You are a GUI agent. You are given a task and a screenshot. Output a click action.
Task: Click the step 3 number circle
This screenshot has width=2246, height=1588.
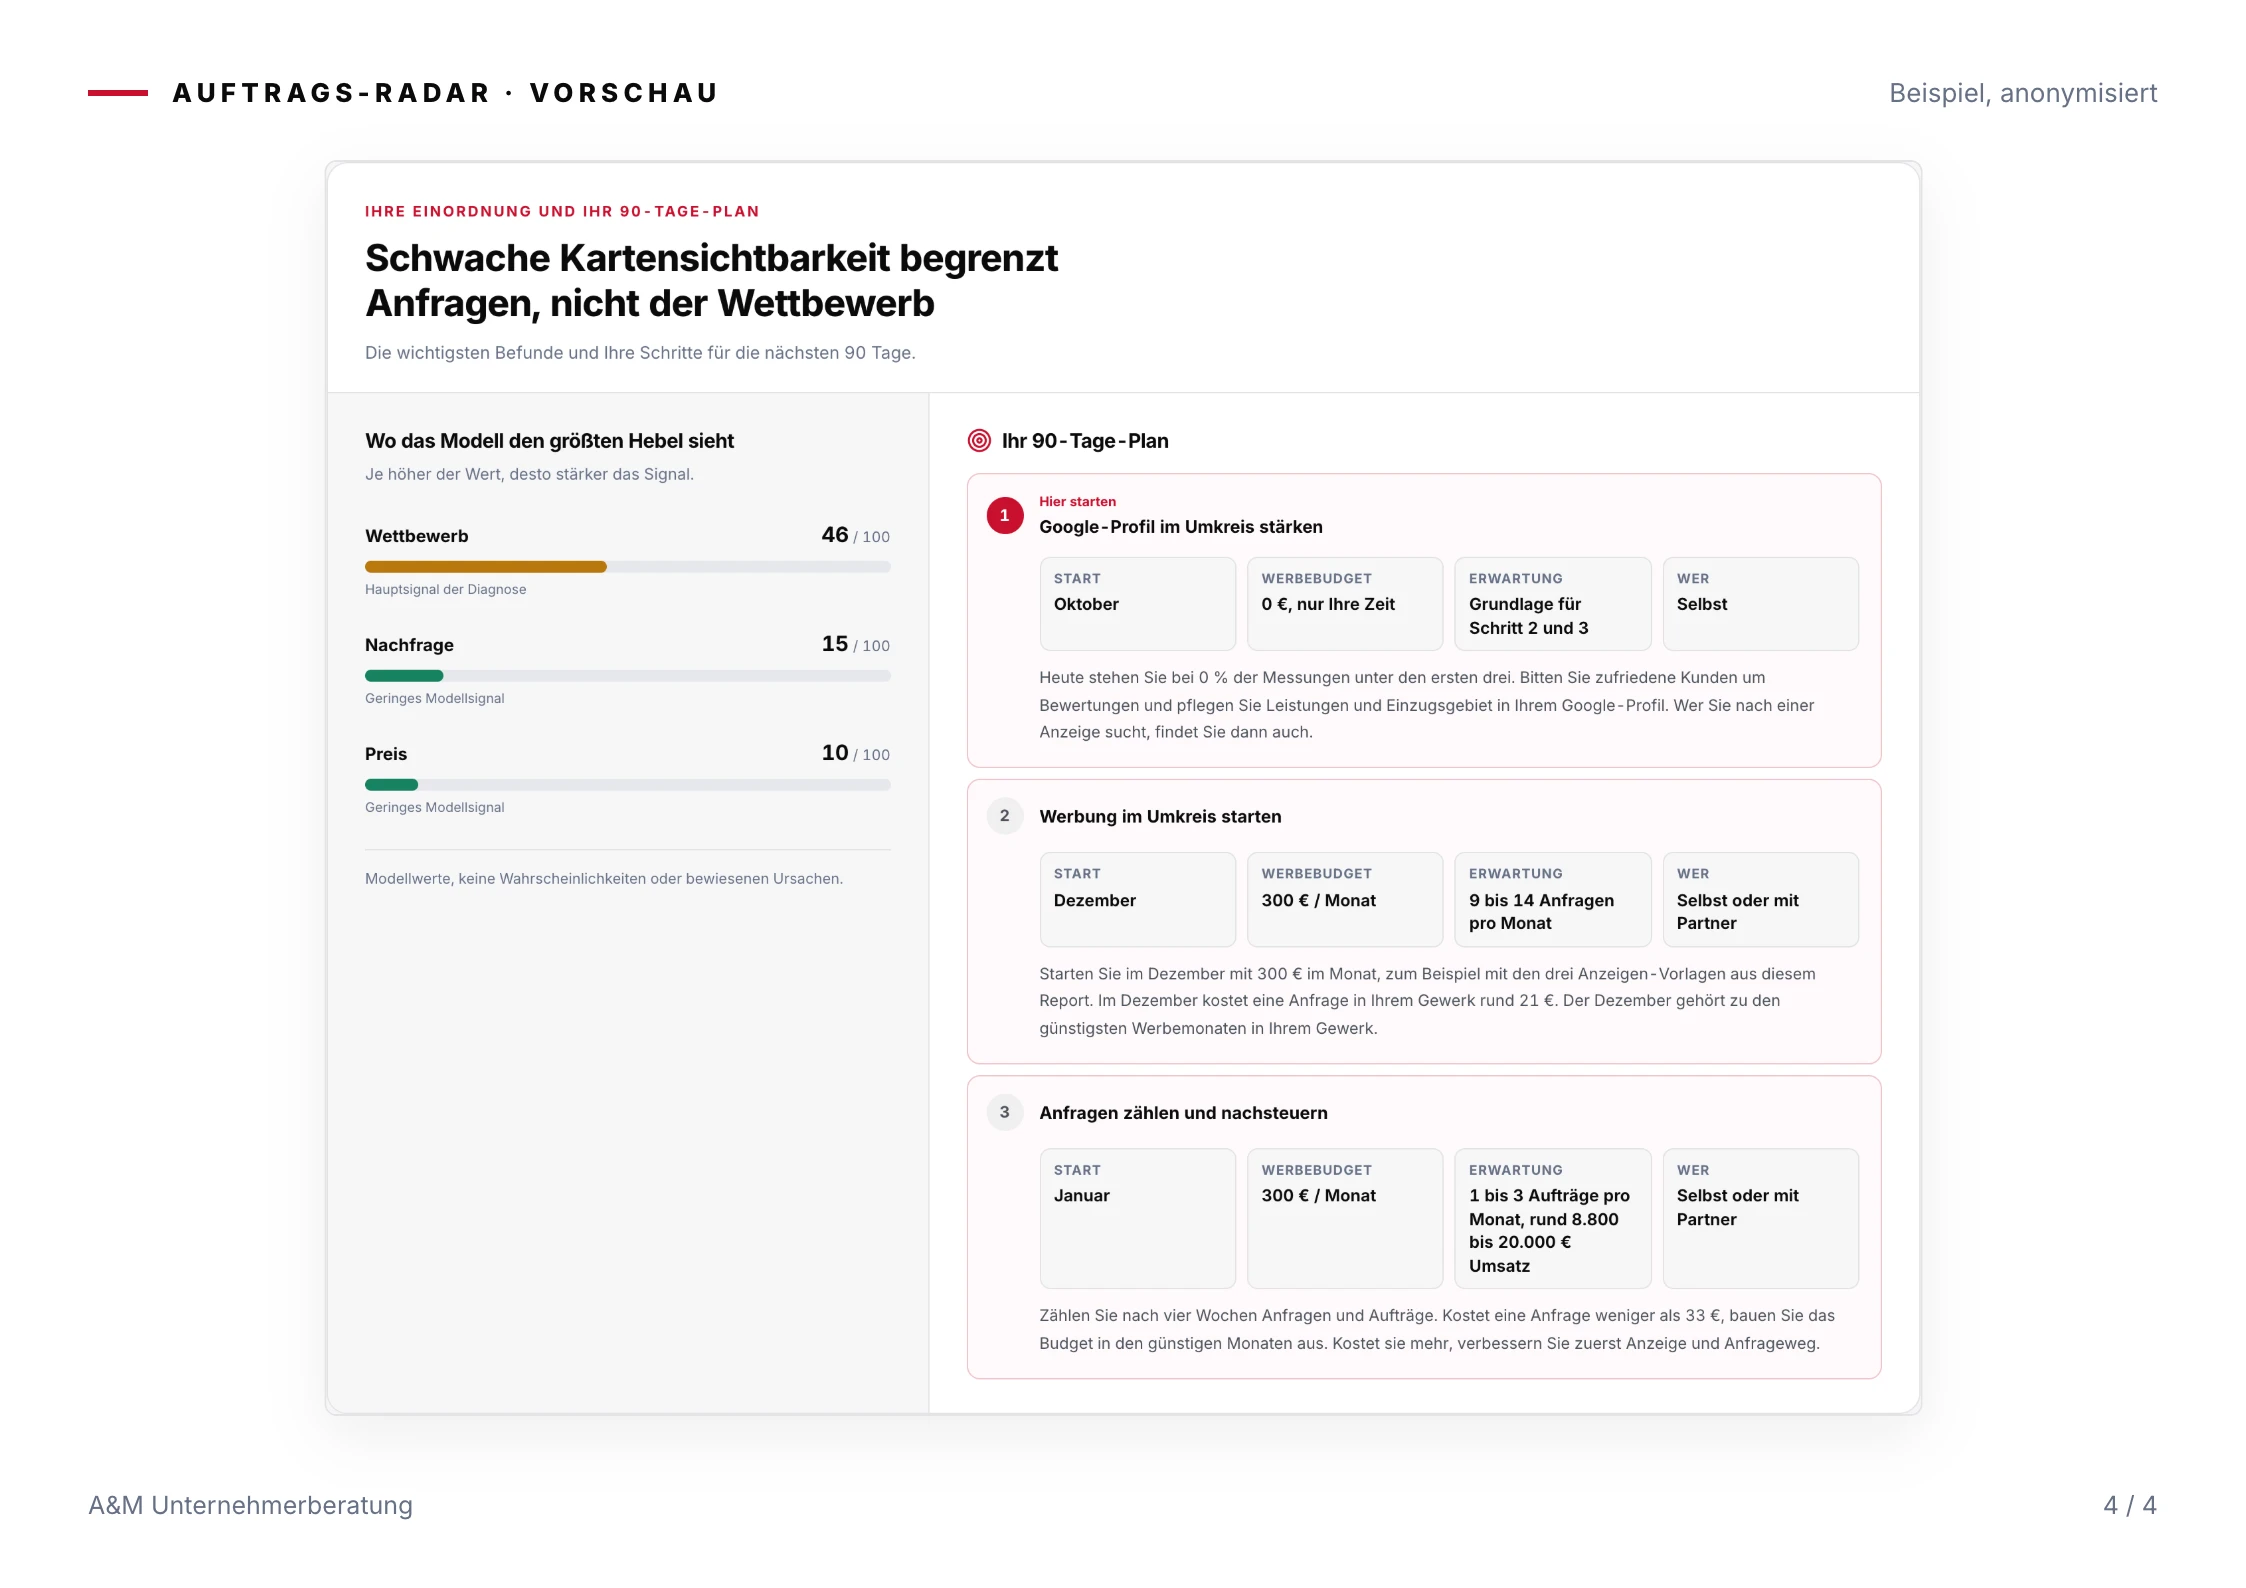(x=1004, y=1112)
